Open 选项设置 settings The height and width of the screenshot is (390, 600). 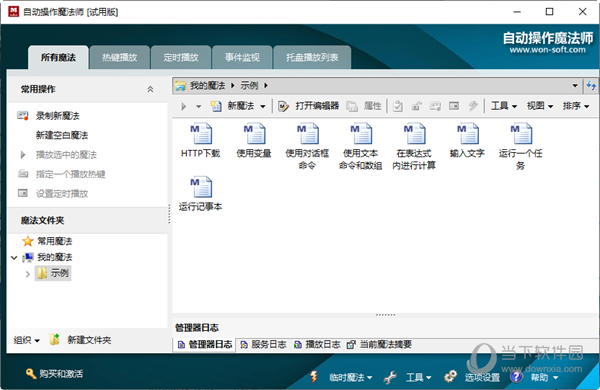point(472,377)
